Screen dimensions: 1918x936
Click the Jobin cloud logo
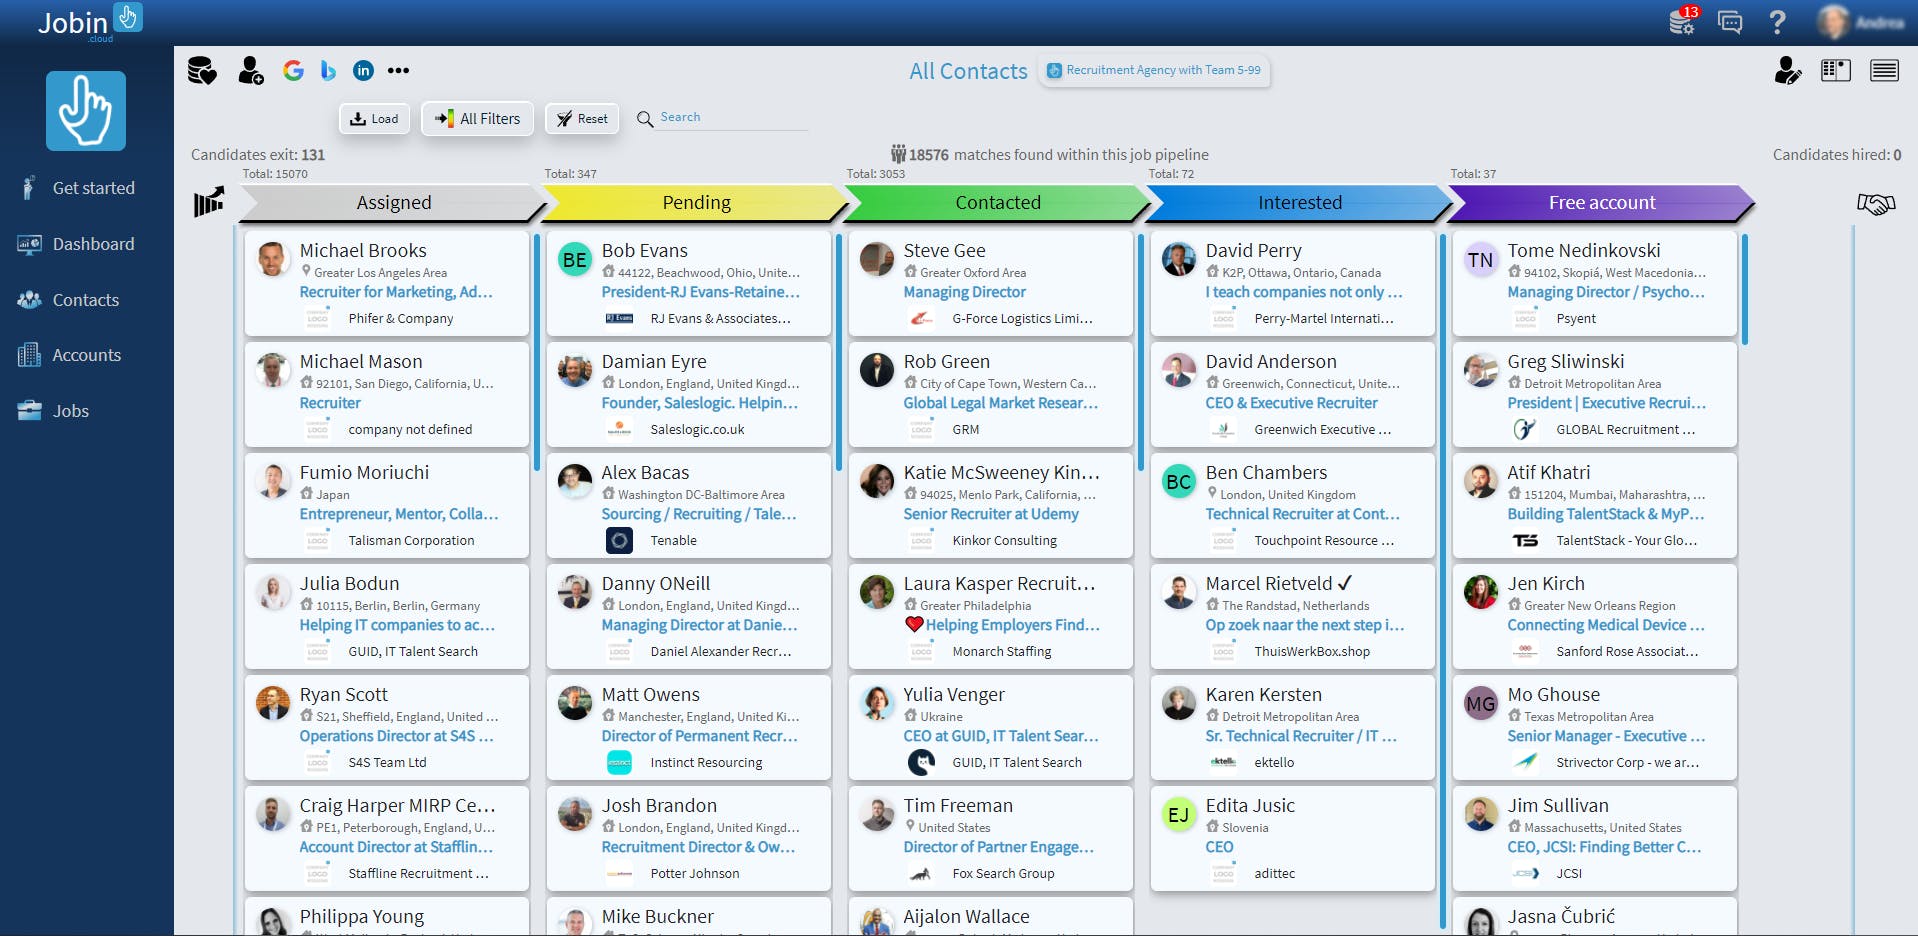click(x=89, y=22)
